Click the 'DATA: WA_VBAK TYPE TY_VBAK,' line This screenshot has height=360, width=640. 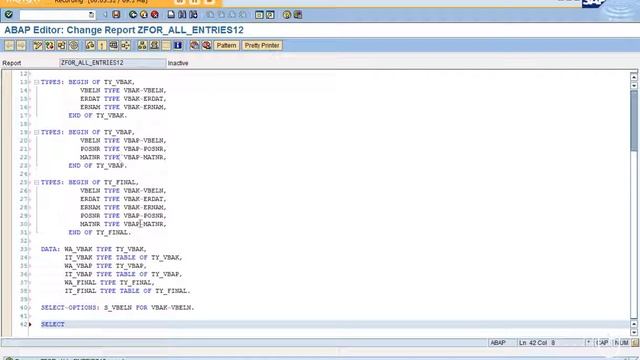tap(93, 249)
